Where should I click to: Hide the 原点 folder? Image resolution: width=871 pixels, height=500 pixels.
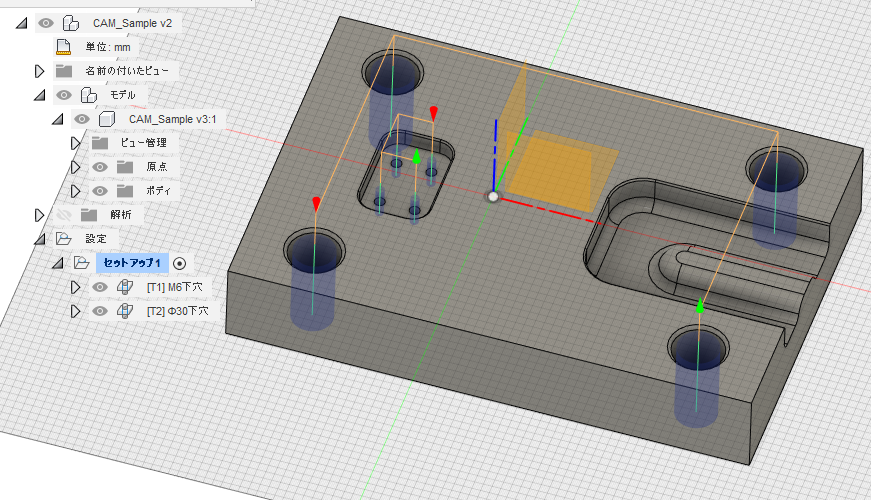point(100,167)
